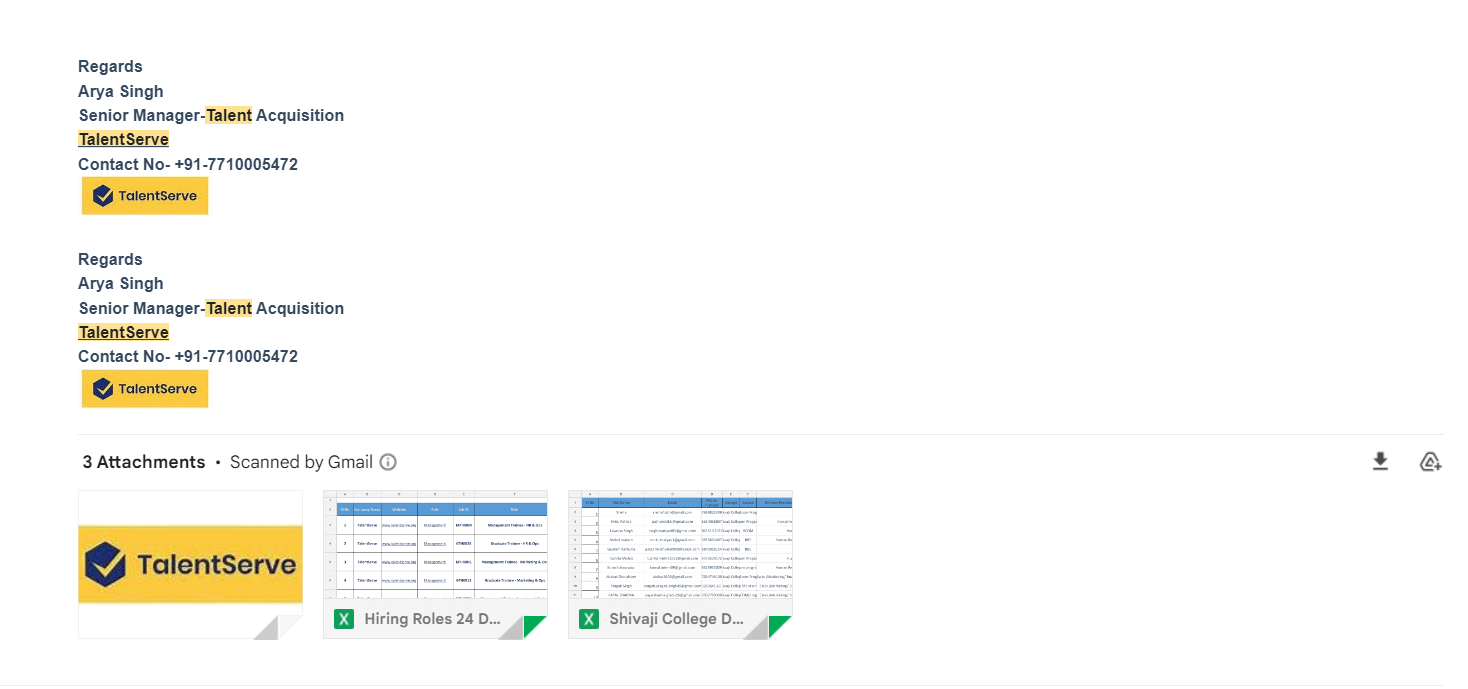
Task: Click first 'Contact No- +91-7710005472' line
Action: (x=188, y=164)
